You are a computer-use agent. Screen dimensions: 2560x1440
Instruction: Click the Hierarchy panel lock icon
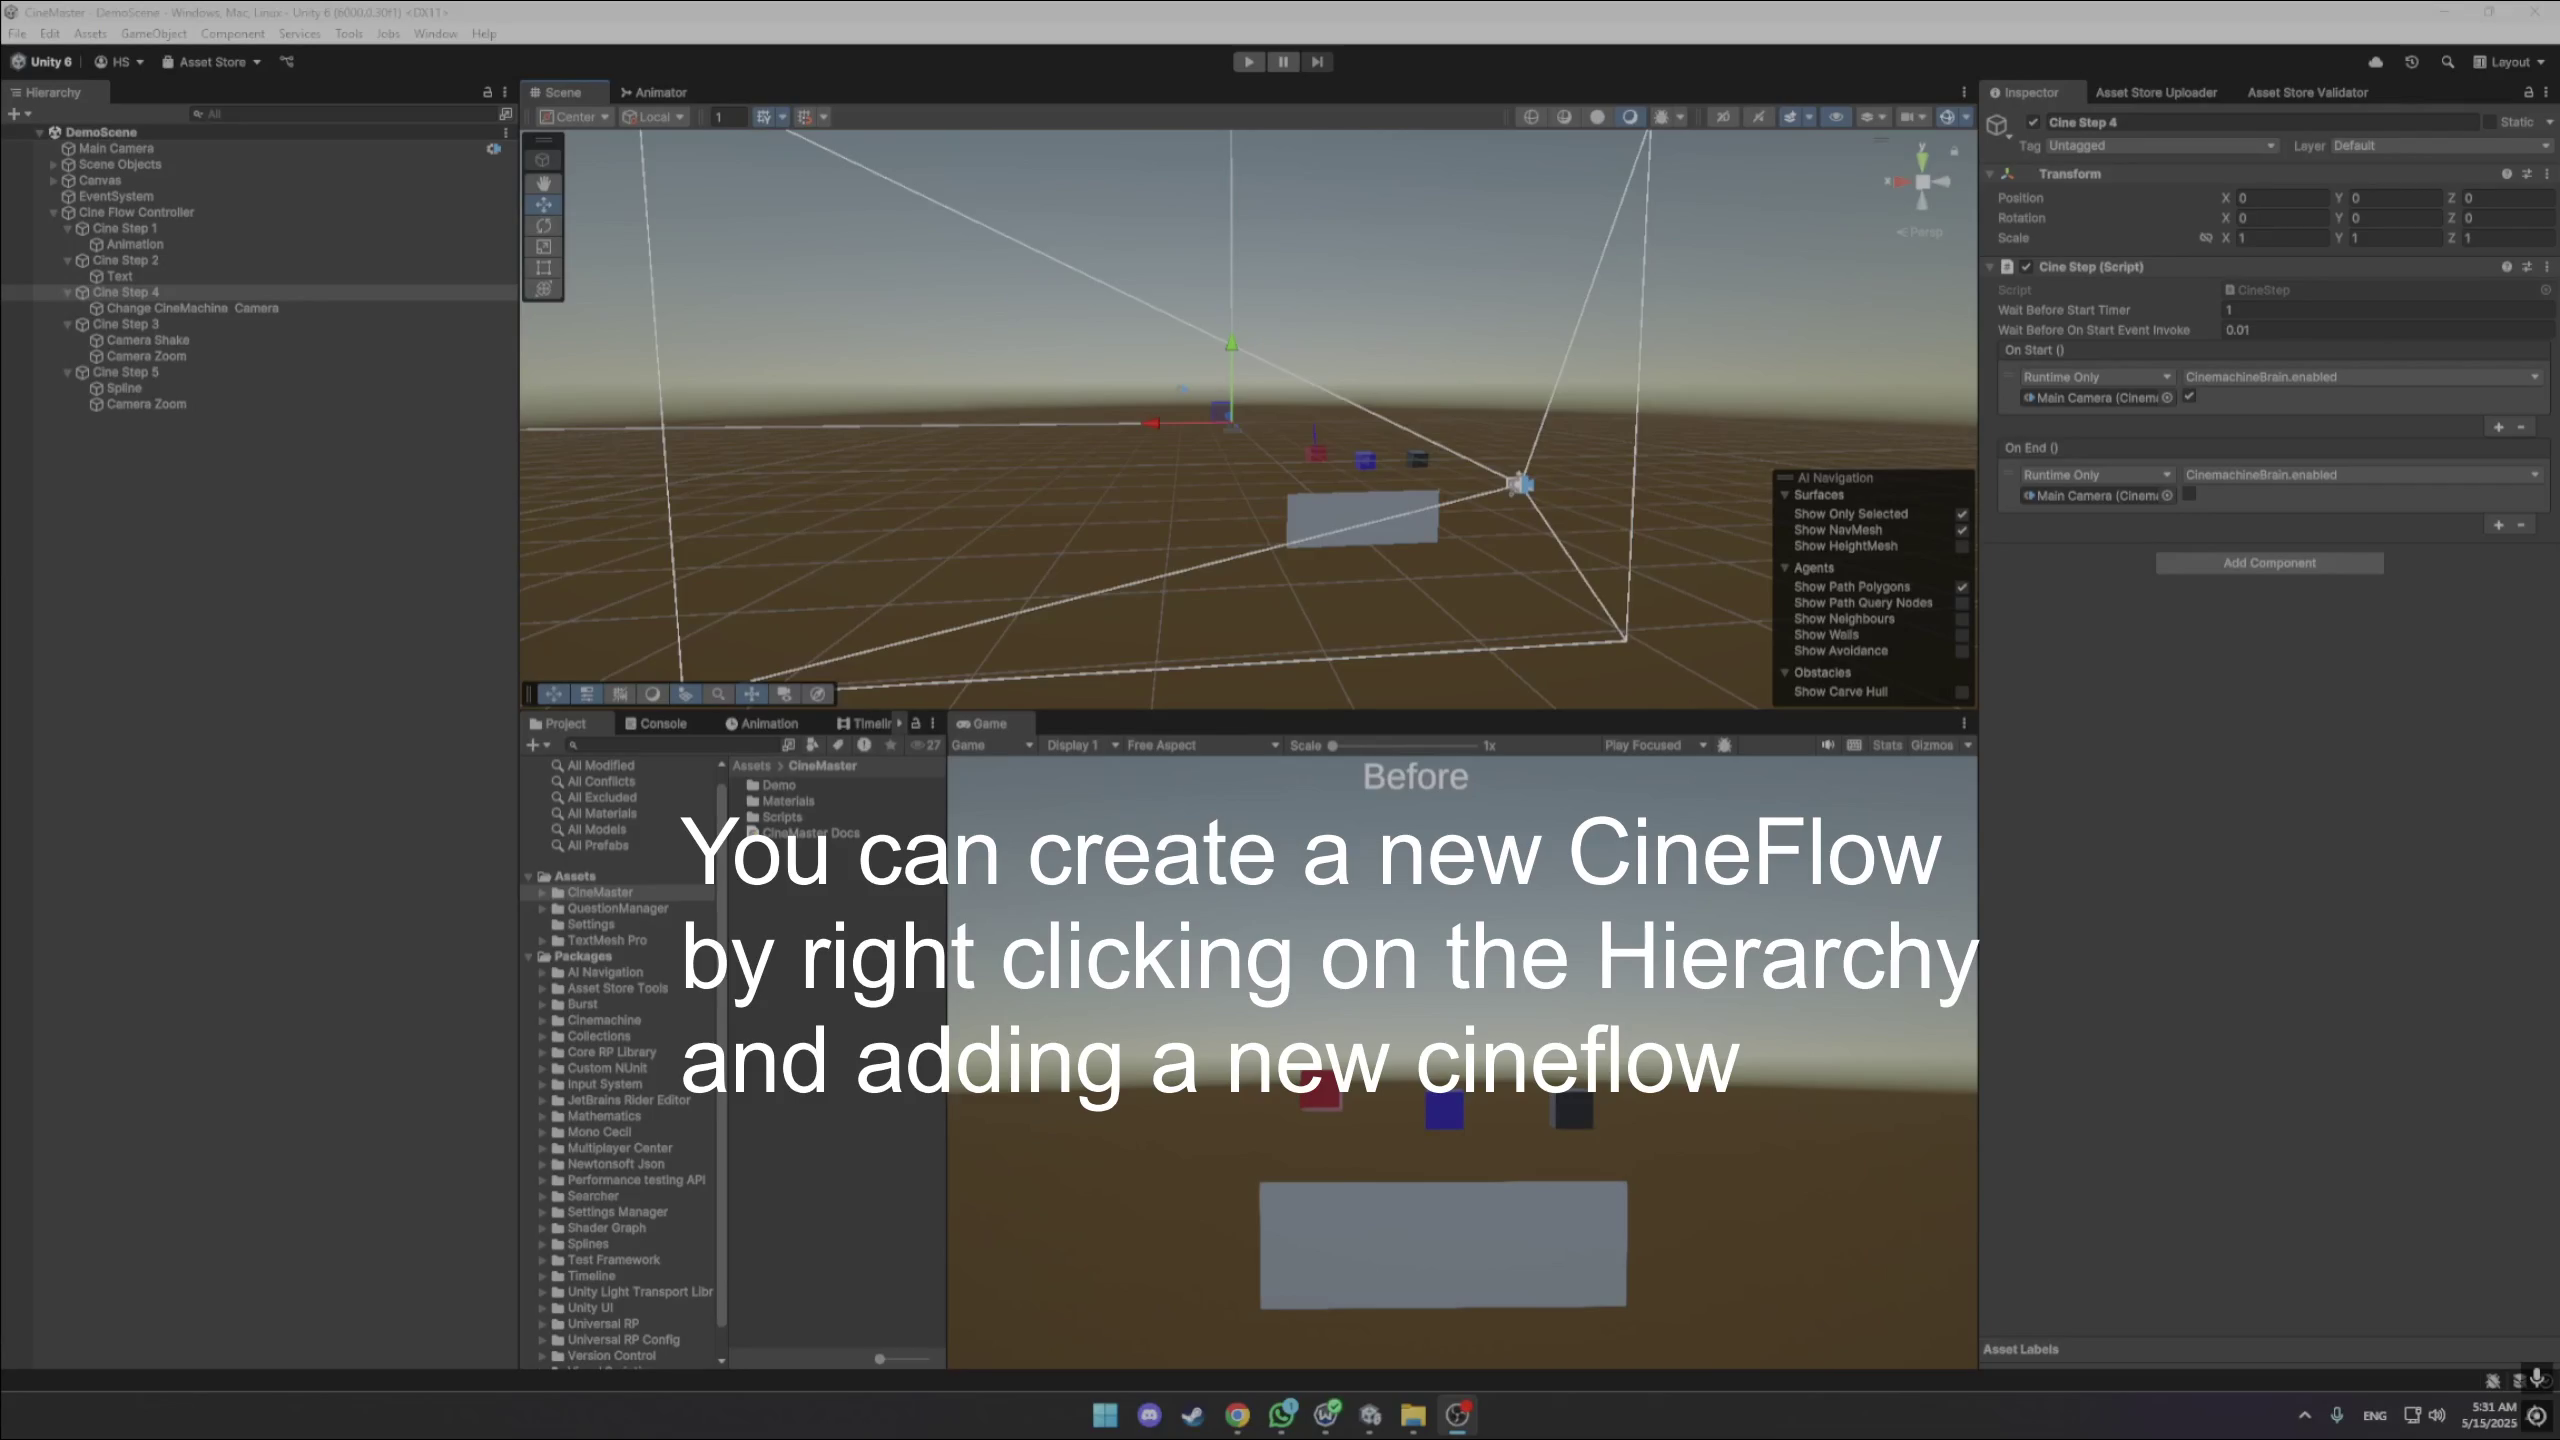(487, 92)
